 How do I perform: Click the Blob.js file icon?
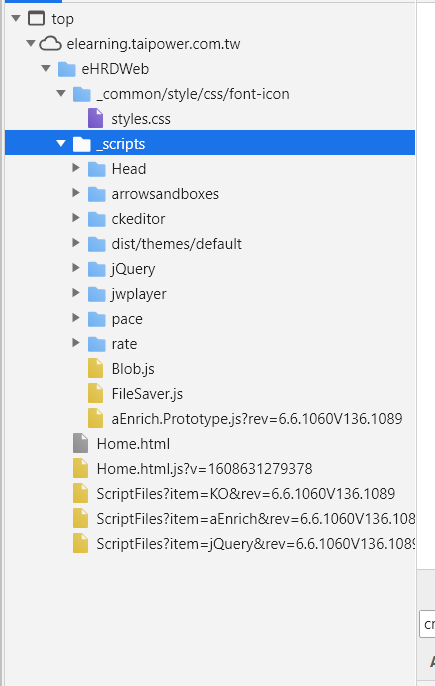[95, 368]
